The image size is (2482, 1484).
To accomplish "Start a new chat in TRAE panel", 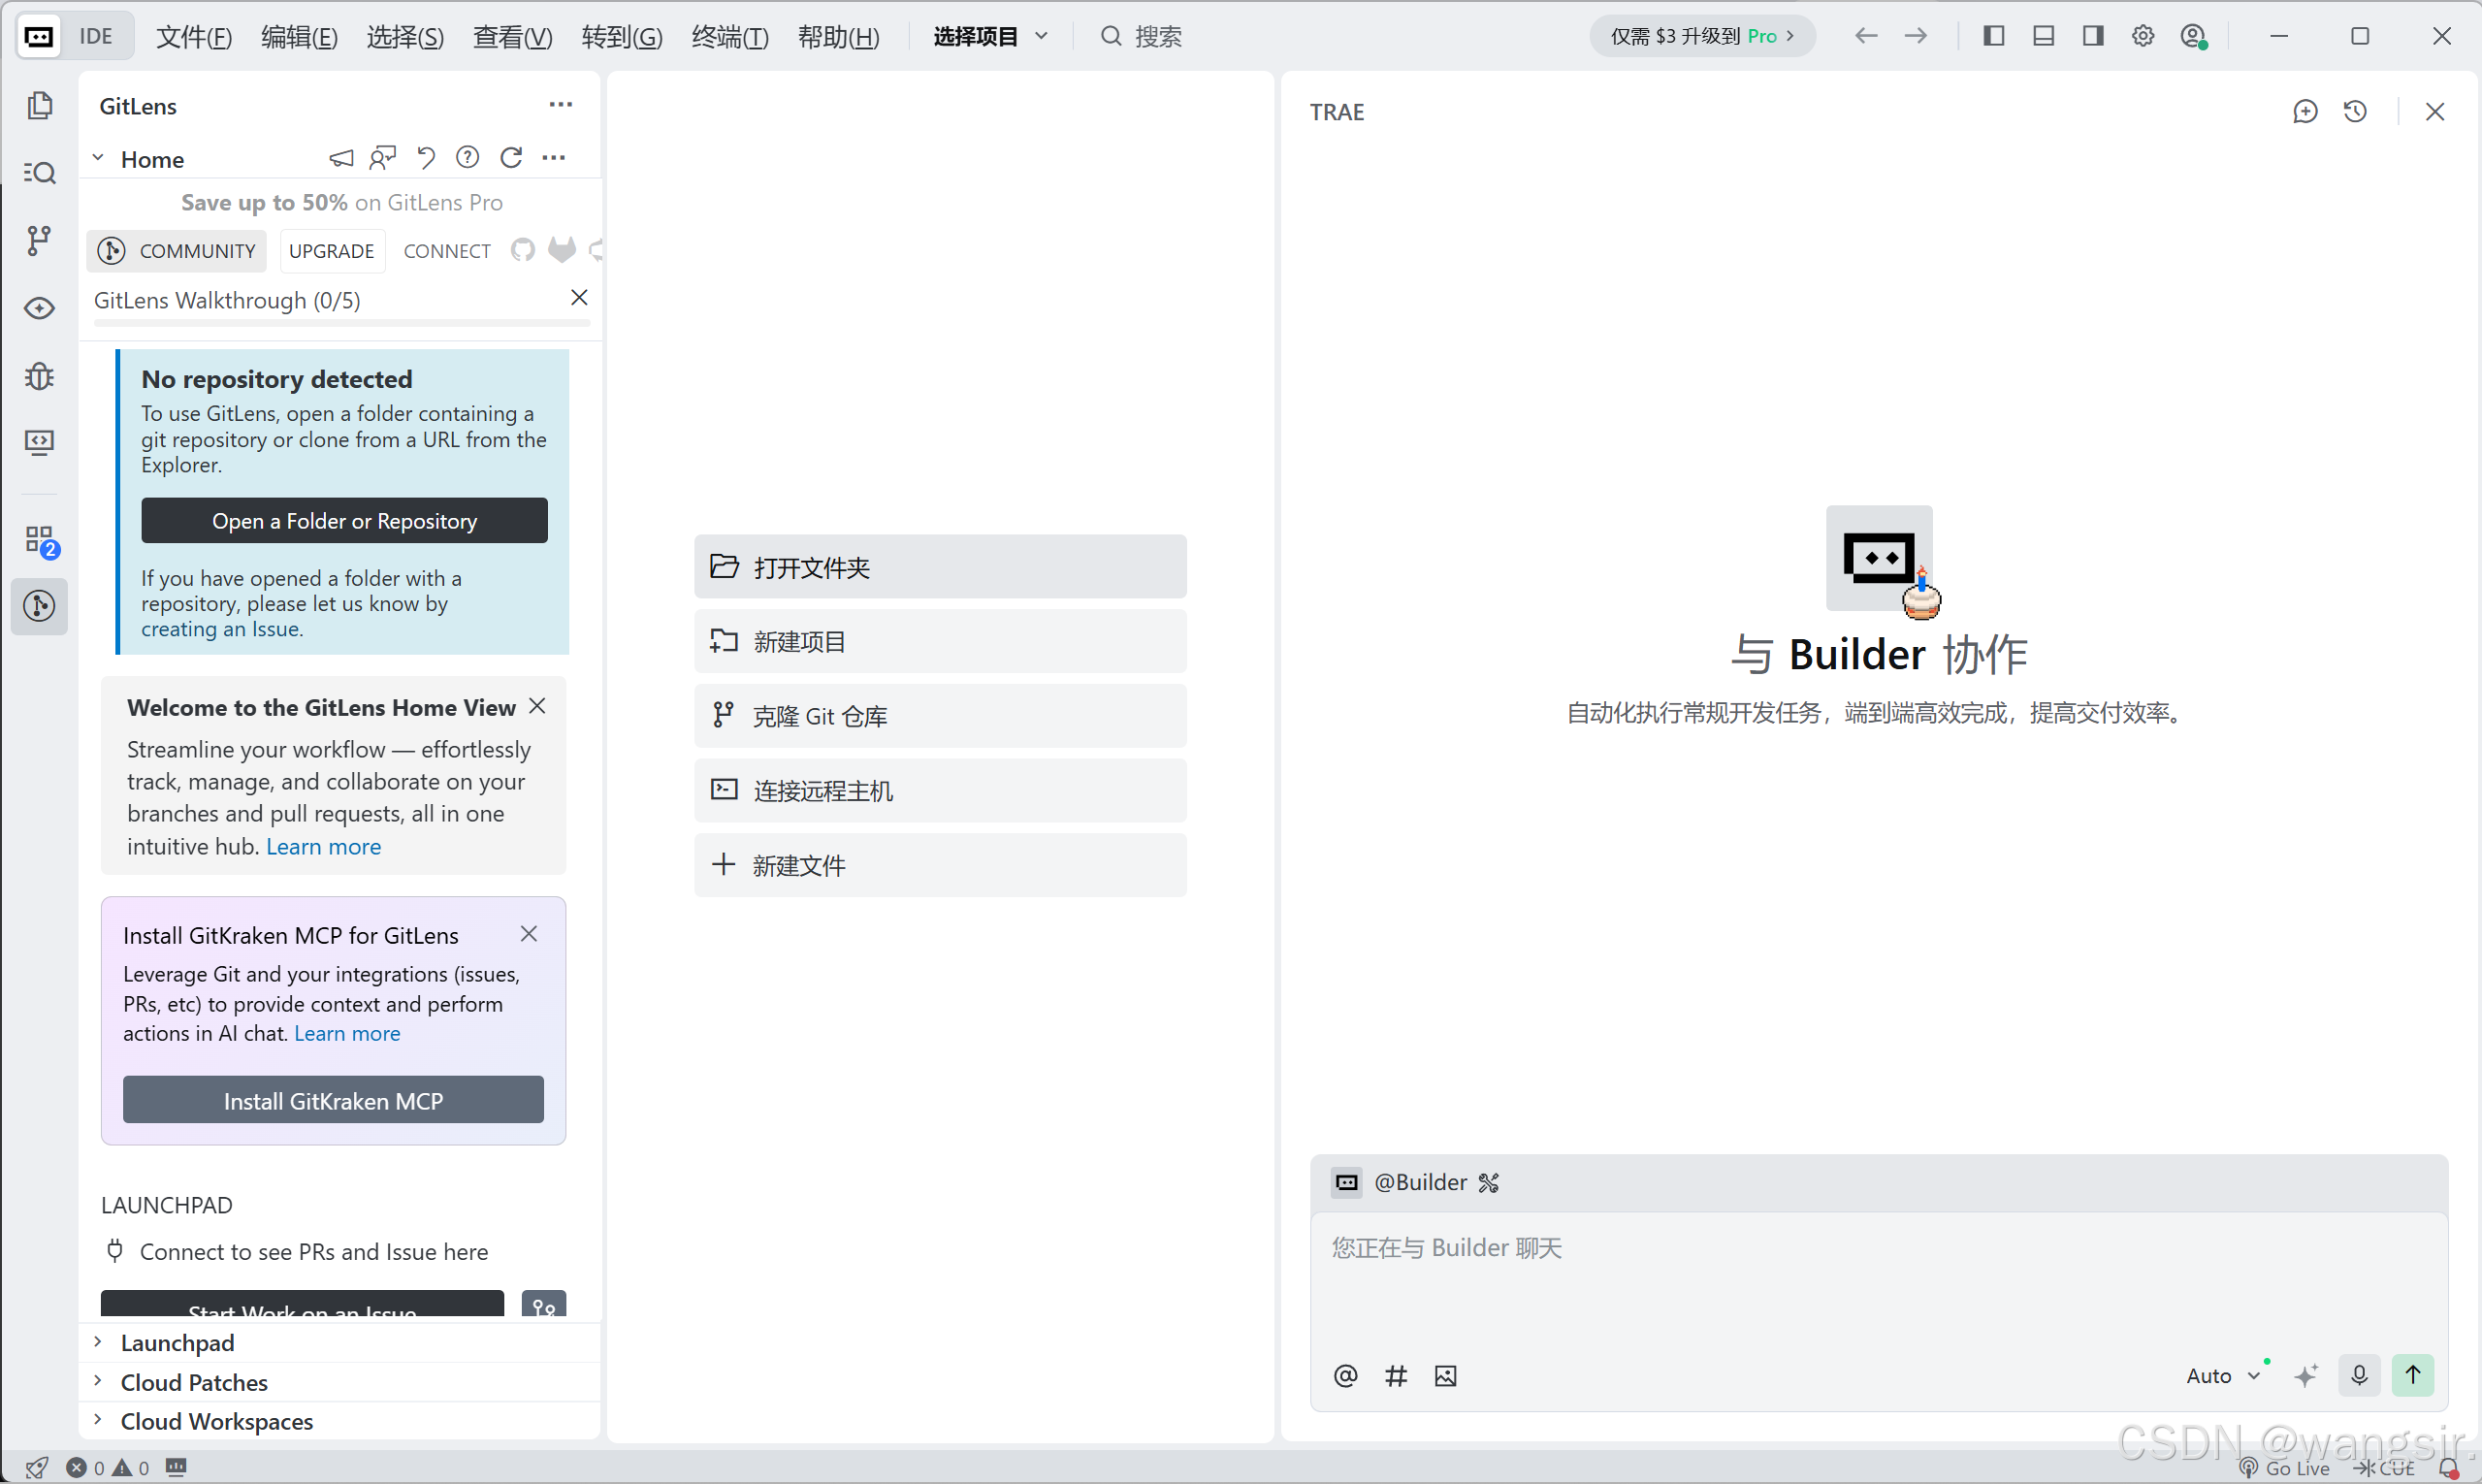I will coord(2304,112).
